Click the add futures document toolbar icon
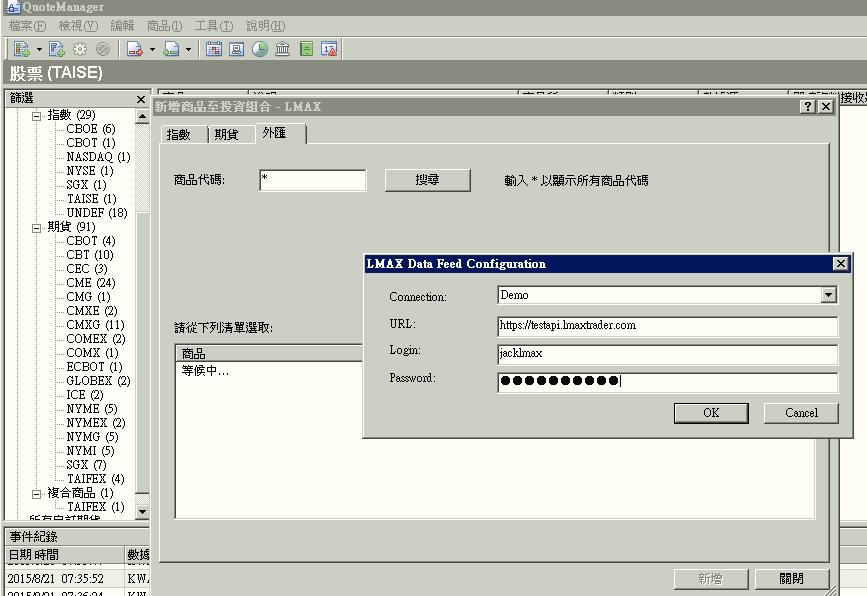Viewport: 867px width, 596px height. tap(56, 49)
